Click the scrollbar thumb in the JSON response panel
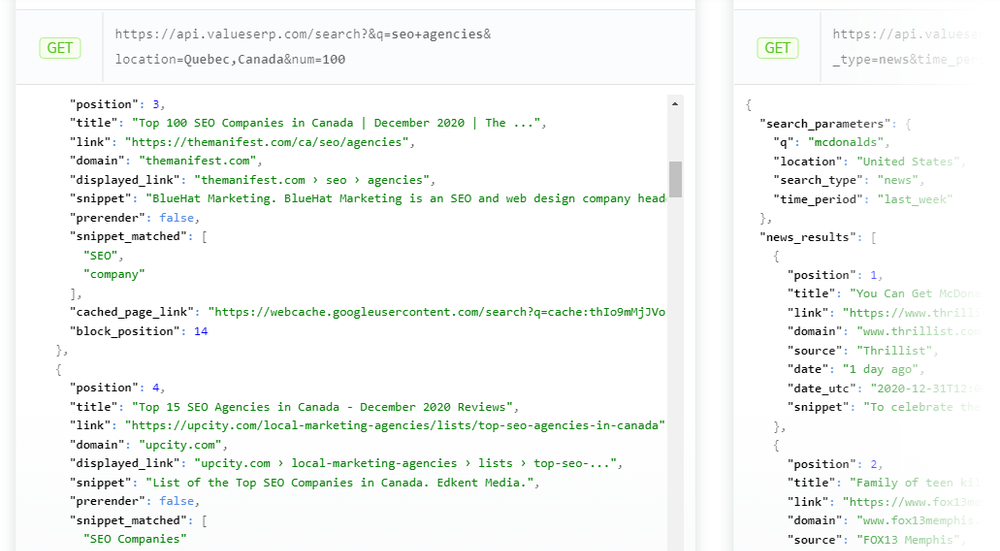Image resolution: width=1000 pixels, height=551 pixels. 675,179
